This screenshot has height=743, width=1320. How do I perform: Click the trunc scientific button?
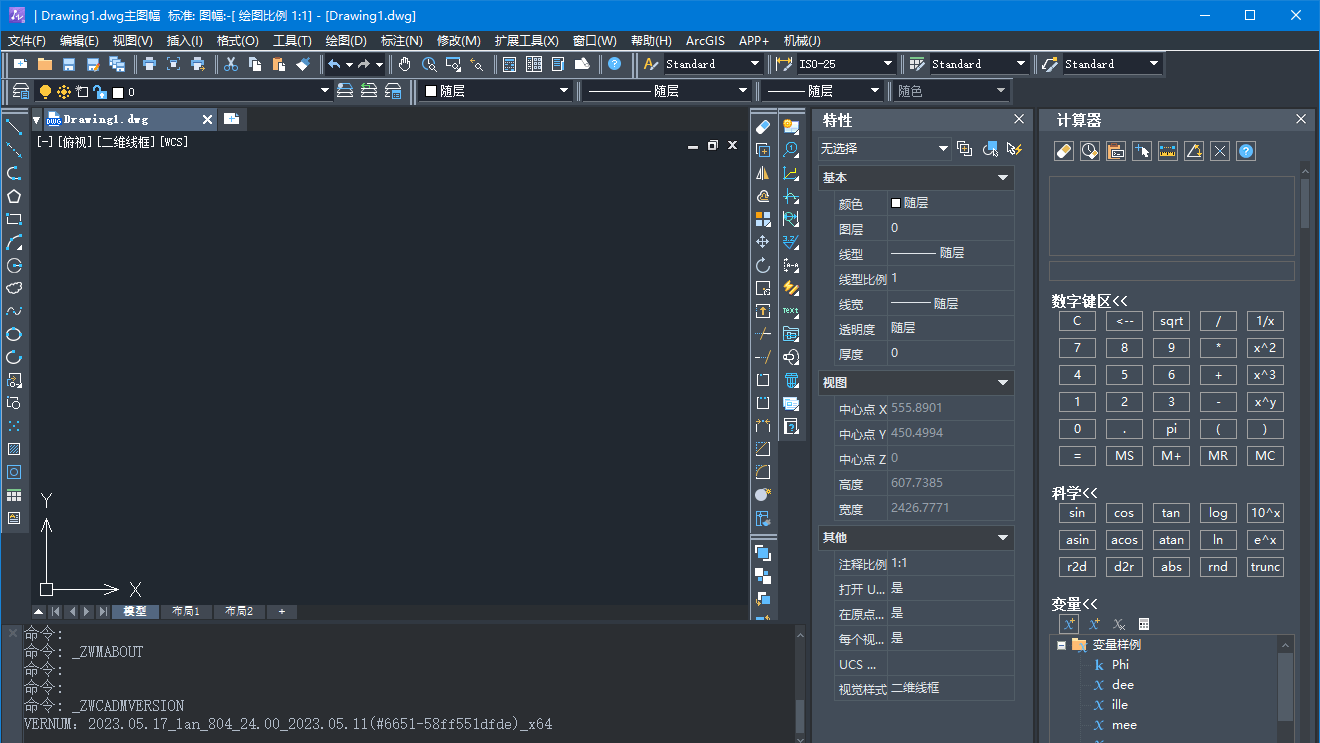point(1265,567)
